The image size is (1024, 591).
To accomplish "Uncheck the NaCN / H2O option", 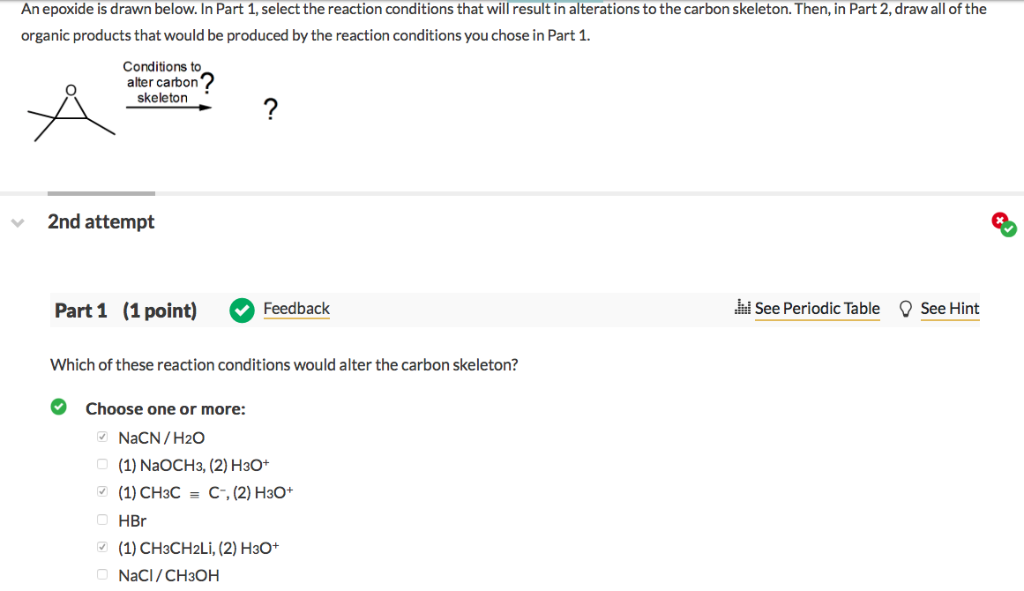I will click(102, 435).
